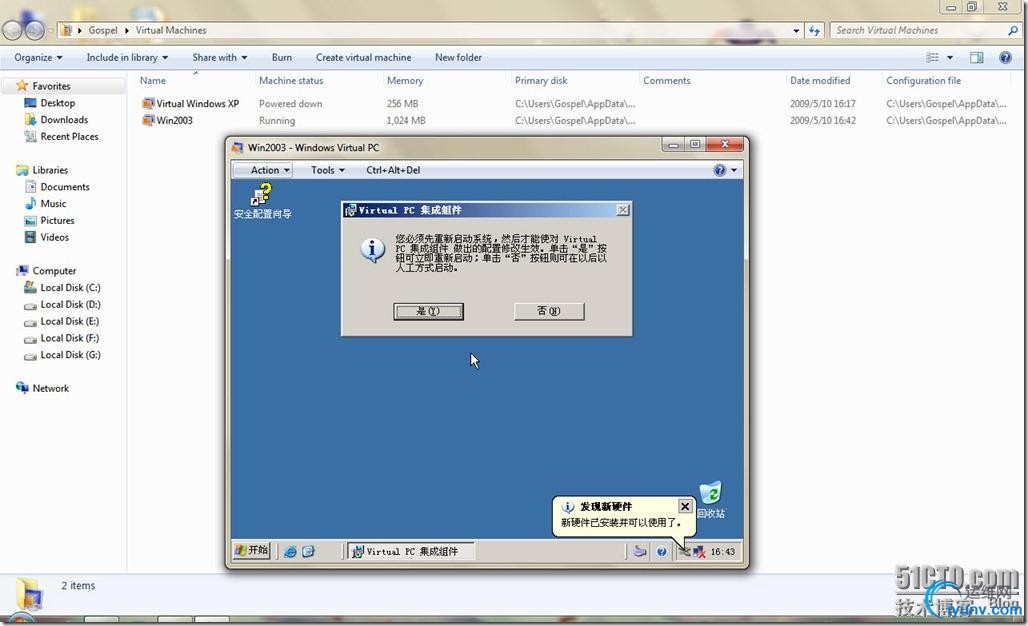The width and height of the screenshot is (1028, 626).
Task: Click guest tray network disconnected icon
Action: (700, 552)
